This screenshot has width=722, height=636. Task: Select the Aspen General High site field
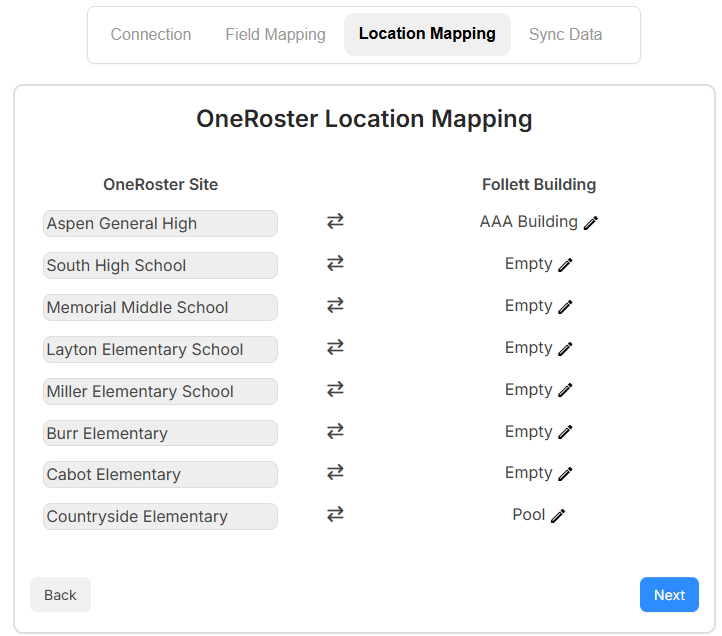pyautogui.click(x=160, y=223)
